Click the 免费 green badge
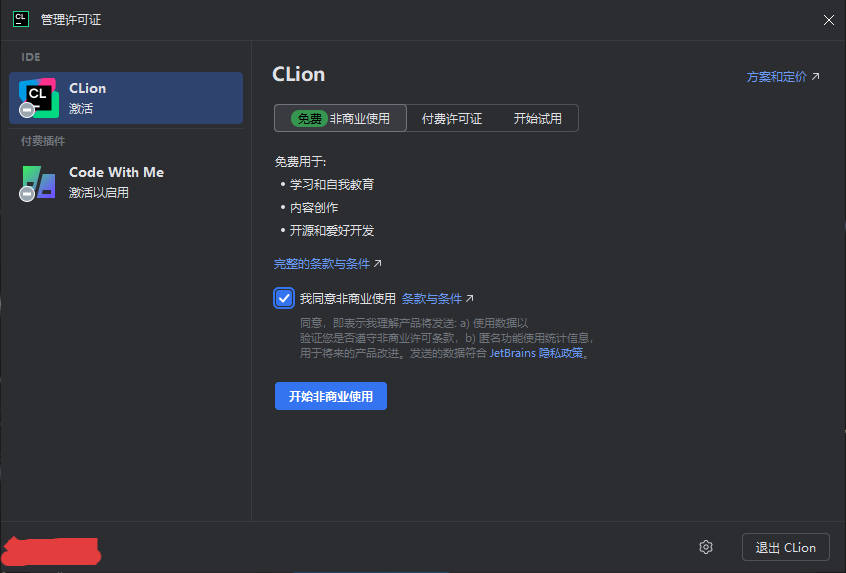Viewport: 846px width, 573px height. (309, 118)
